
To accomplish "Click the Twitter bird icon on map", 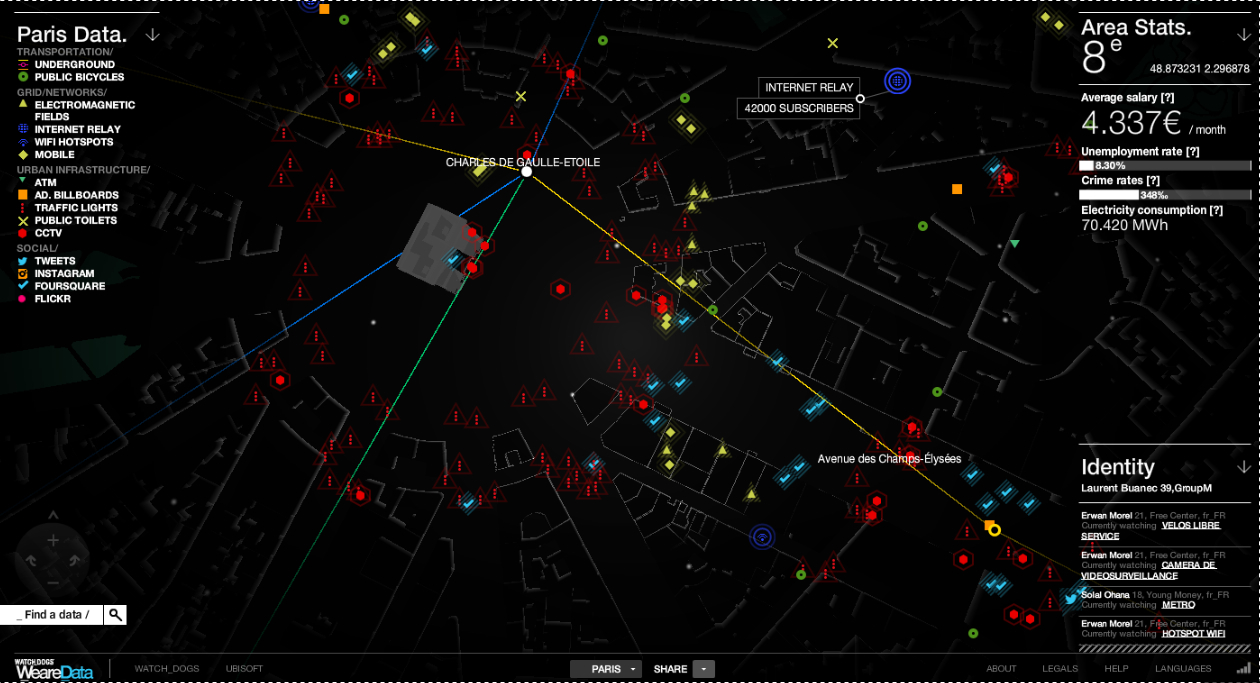I will point(1070,599).
